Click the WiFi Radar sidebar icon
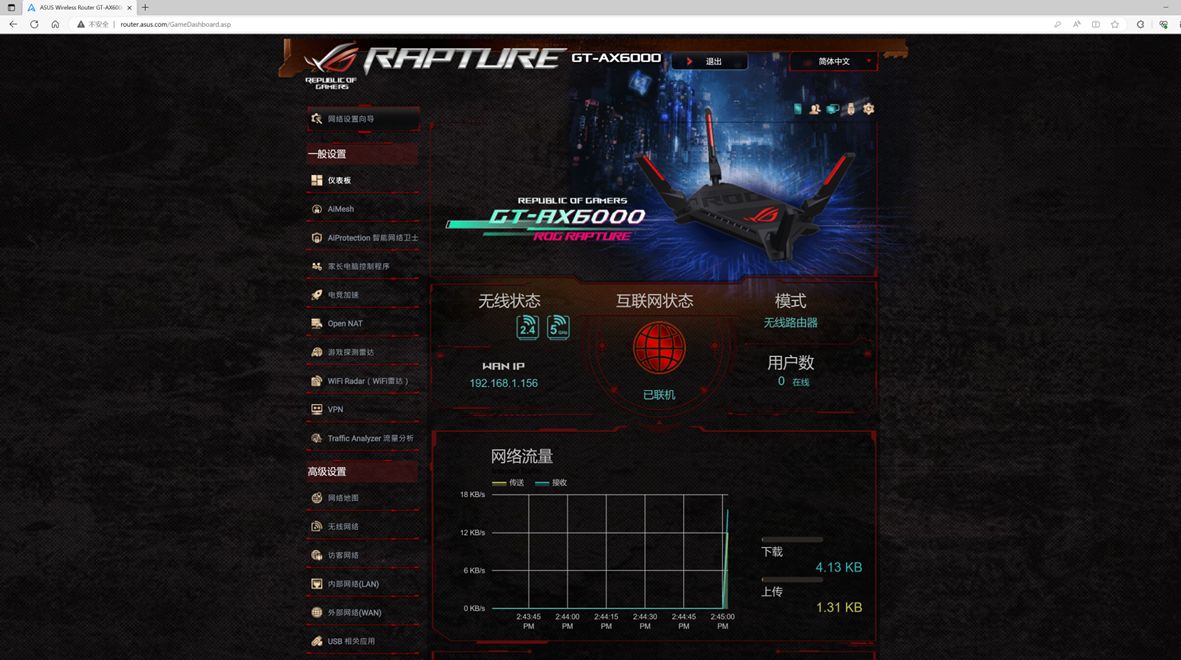Viewport: 1181px width, 660px height. [316, 380]
